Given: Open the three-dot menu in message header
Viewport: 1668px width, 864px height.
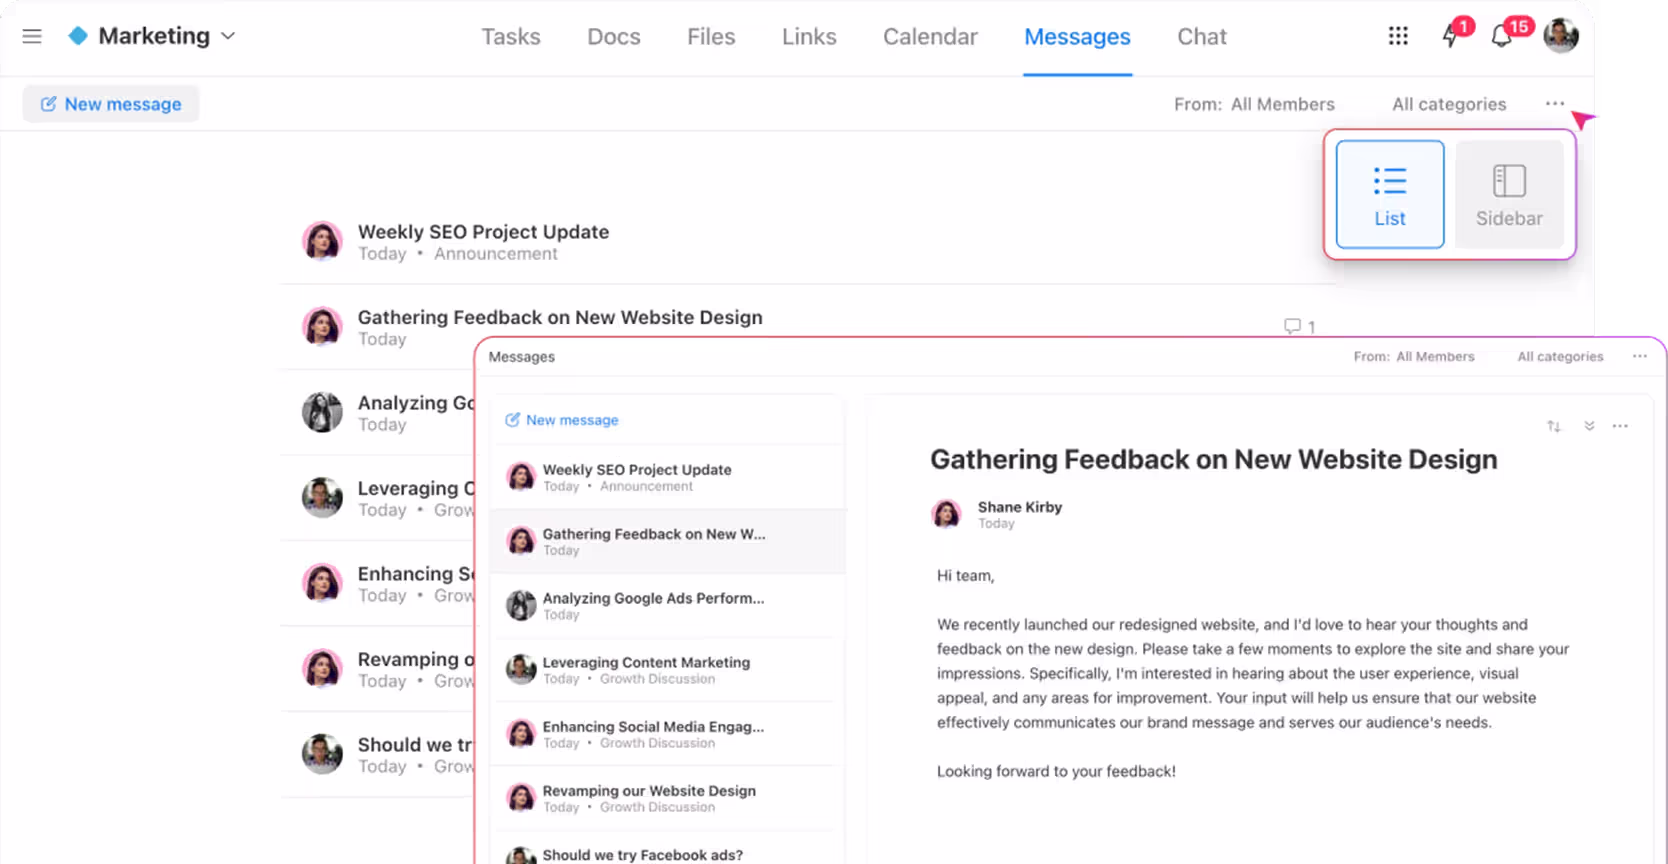Looking at the screenshot, I should (x=1620, y=426).
